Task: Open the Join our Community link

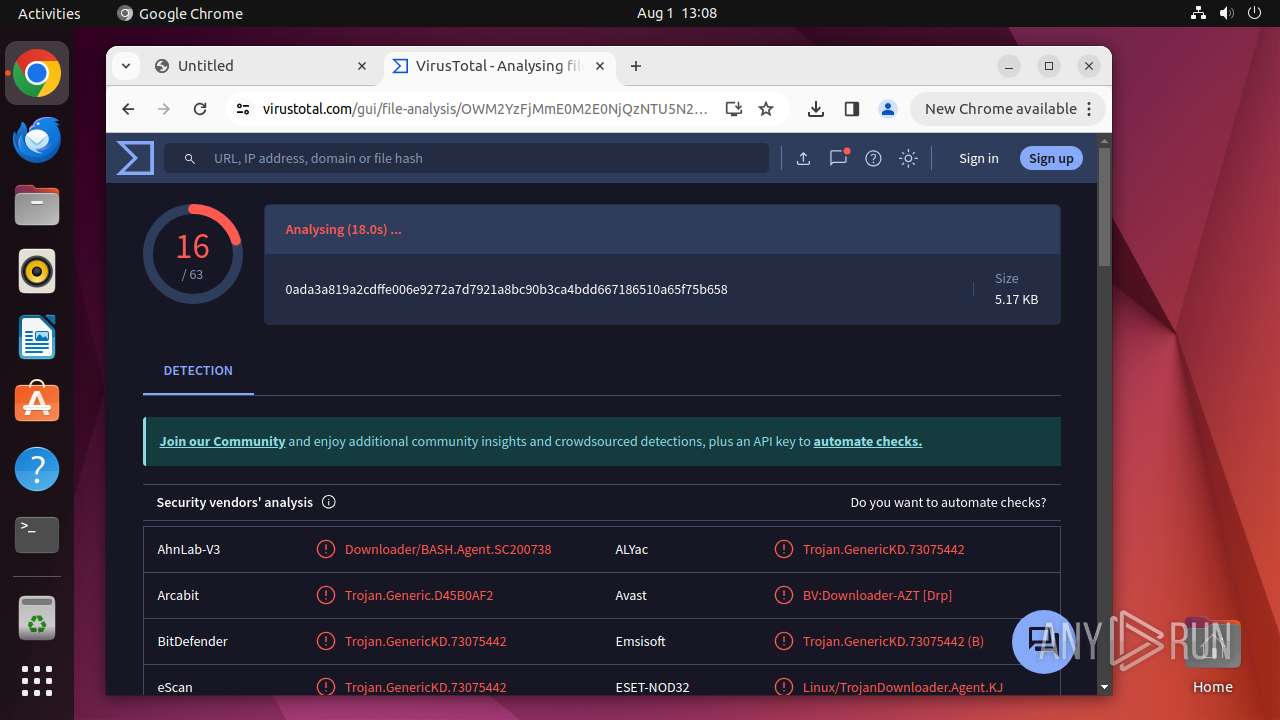Action: (x=222, y=441)
